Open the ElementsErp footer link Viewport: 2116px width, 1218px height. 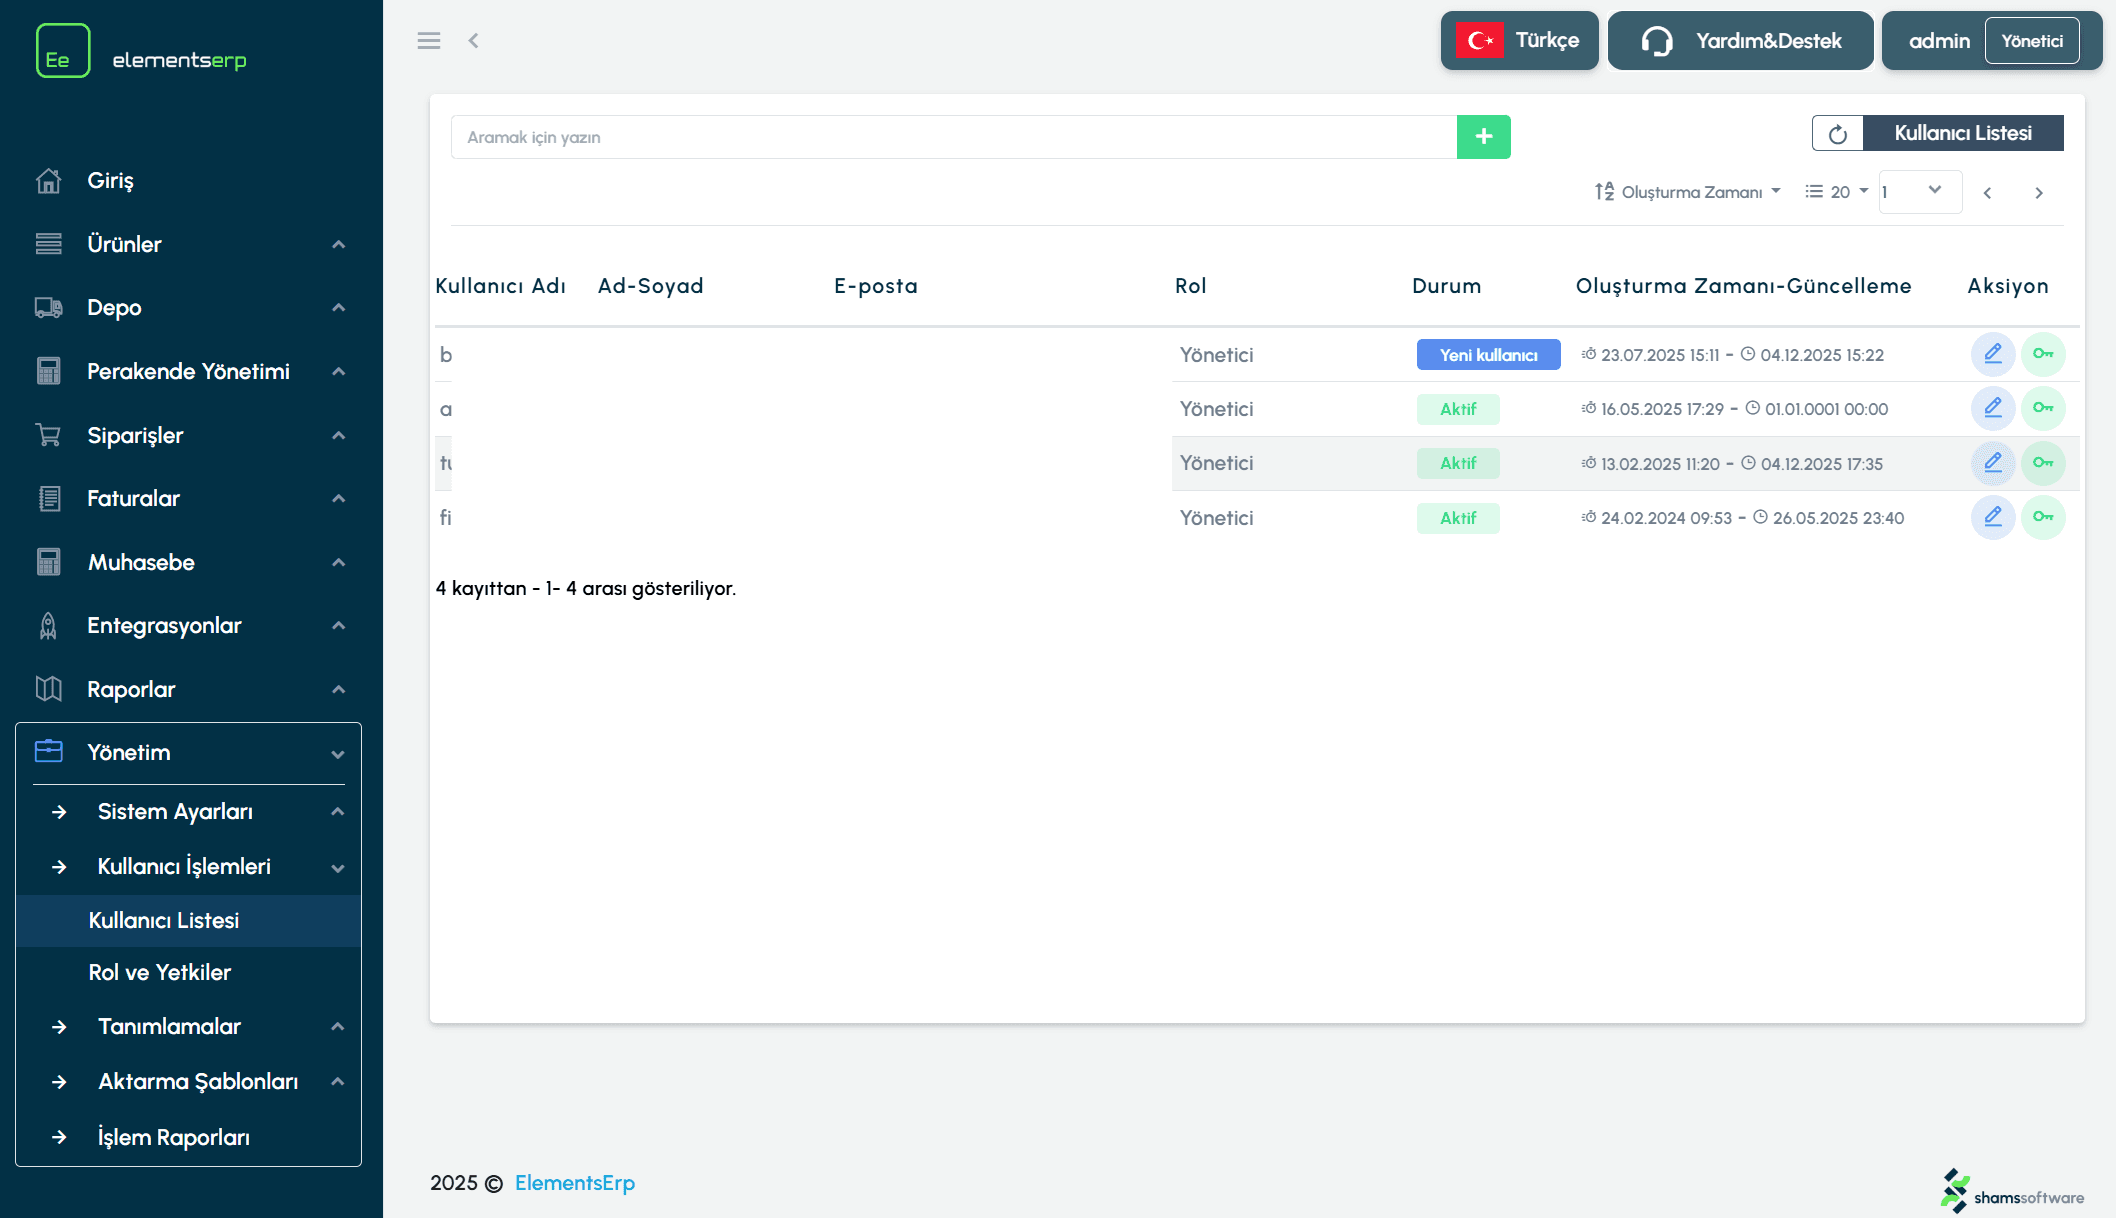(x=574, y=1183)
